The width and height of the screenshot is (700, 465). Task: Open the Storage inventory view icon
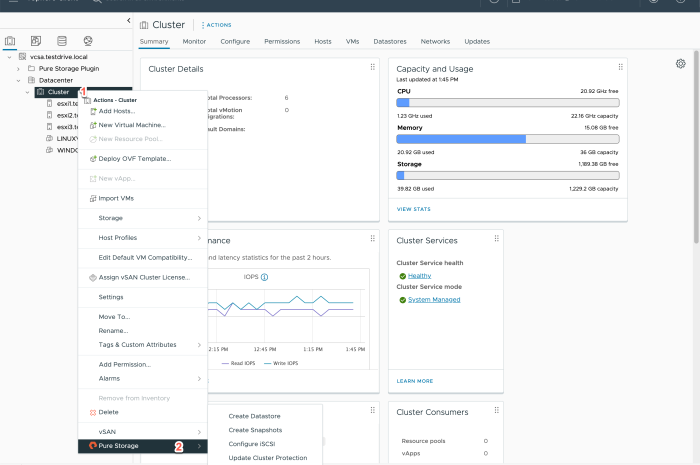(x=62, y=41)
